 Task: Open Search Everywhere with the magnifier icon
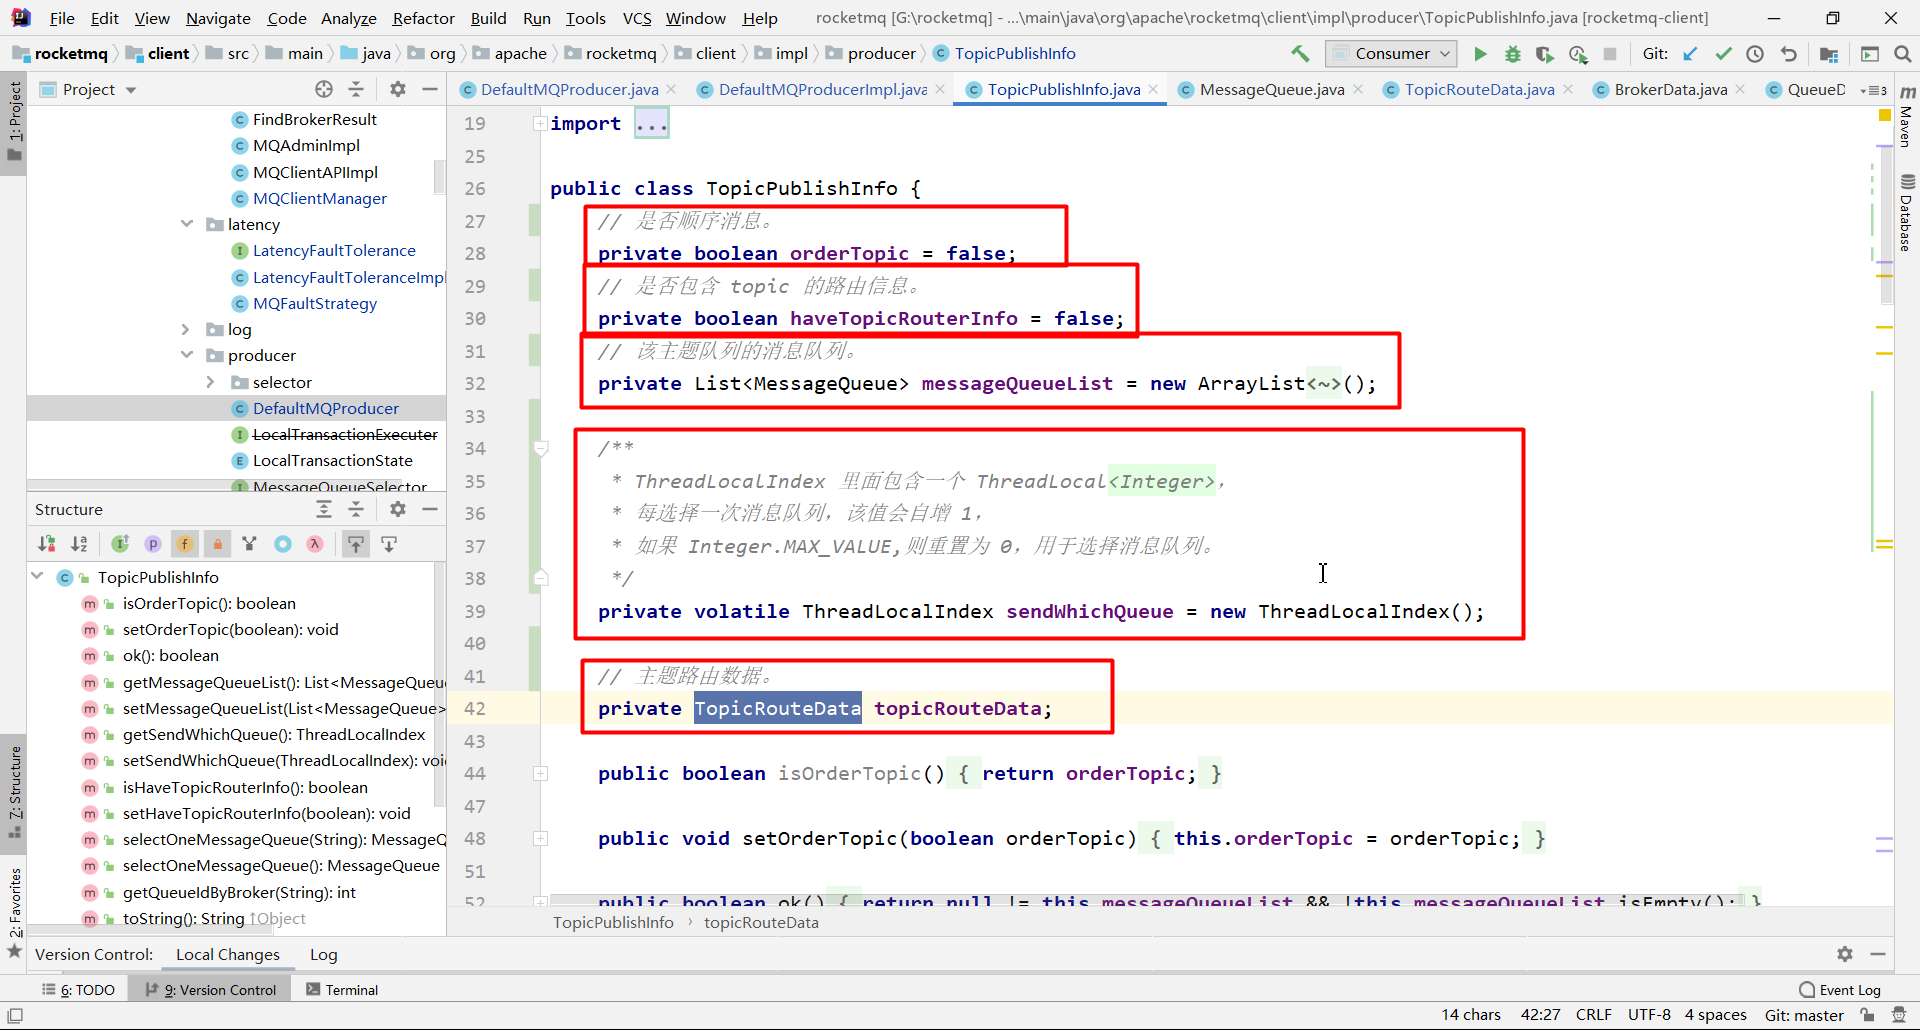[1903, 54]
